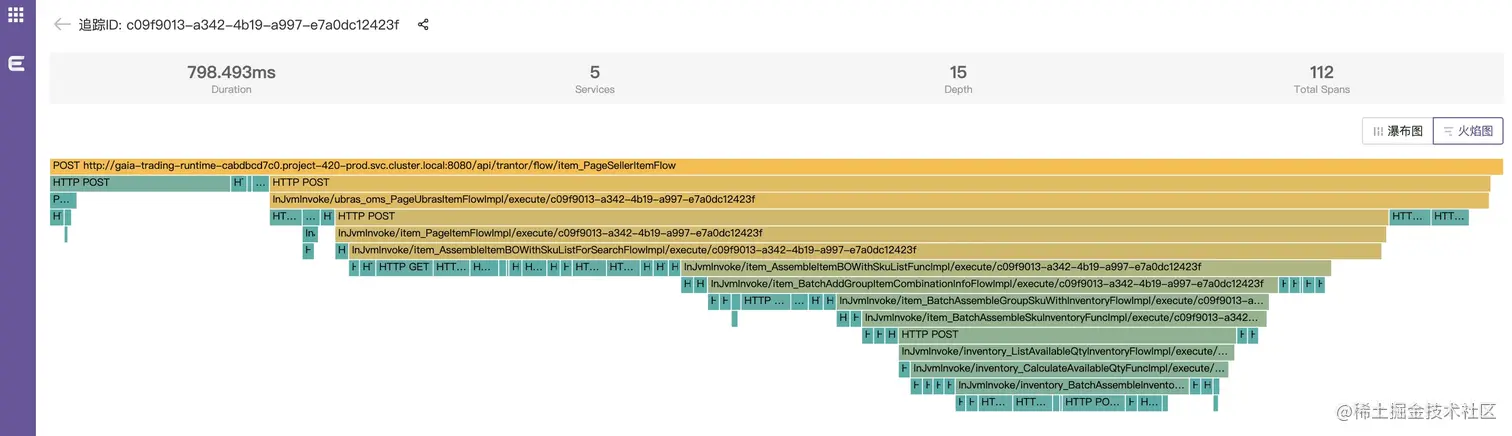This screenshot has height=436, width=1512.
Task: Select InJvmInvoke/ubras_oms_PageUbrasItemFlowImpl span
Action: tap(878, 200)
